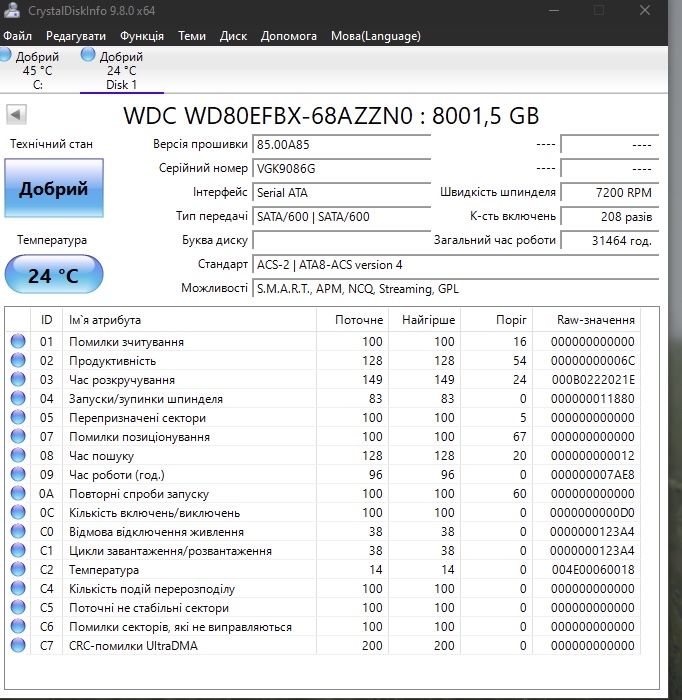The width and height of the screenshot is (682, 700).
Task: Click the Ім'я атрибута column header
Action: tap(189, 320)
